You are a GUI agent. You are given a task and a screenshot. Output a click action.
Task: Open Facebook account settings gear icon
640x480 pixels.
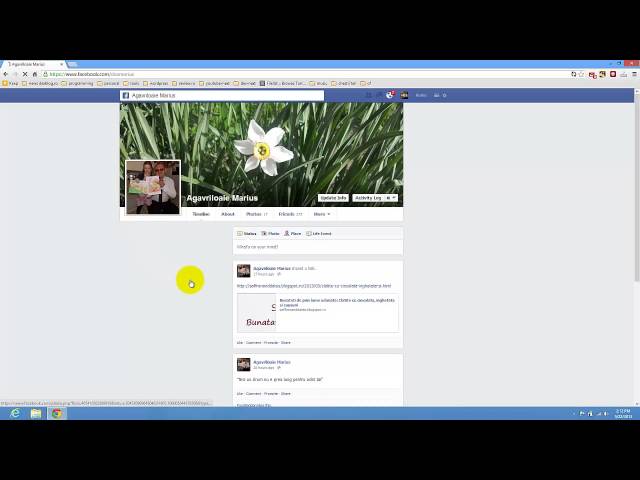[444, 95]
